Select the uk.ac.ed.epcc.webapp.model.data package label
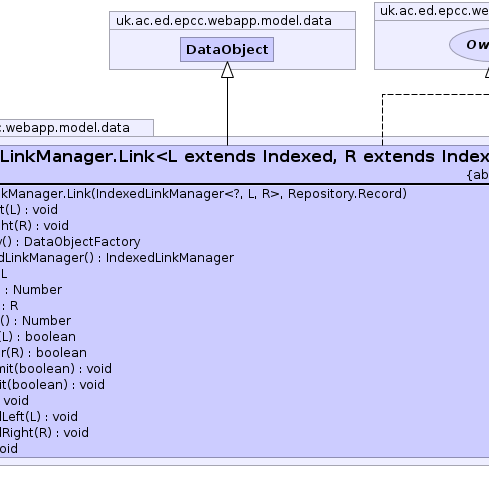The width and height of the screenshot is (489, 503). pos(224,21)
